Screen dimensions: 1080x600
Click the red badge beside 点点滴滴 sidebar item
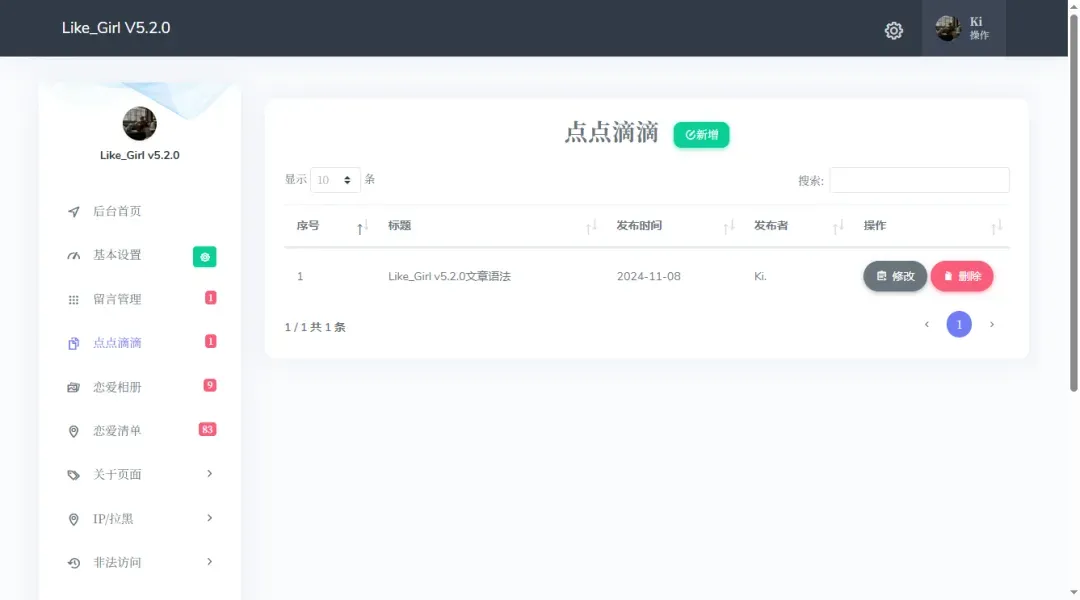coord(211,341)
